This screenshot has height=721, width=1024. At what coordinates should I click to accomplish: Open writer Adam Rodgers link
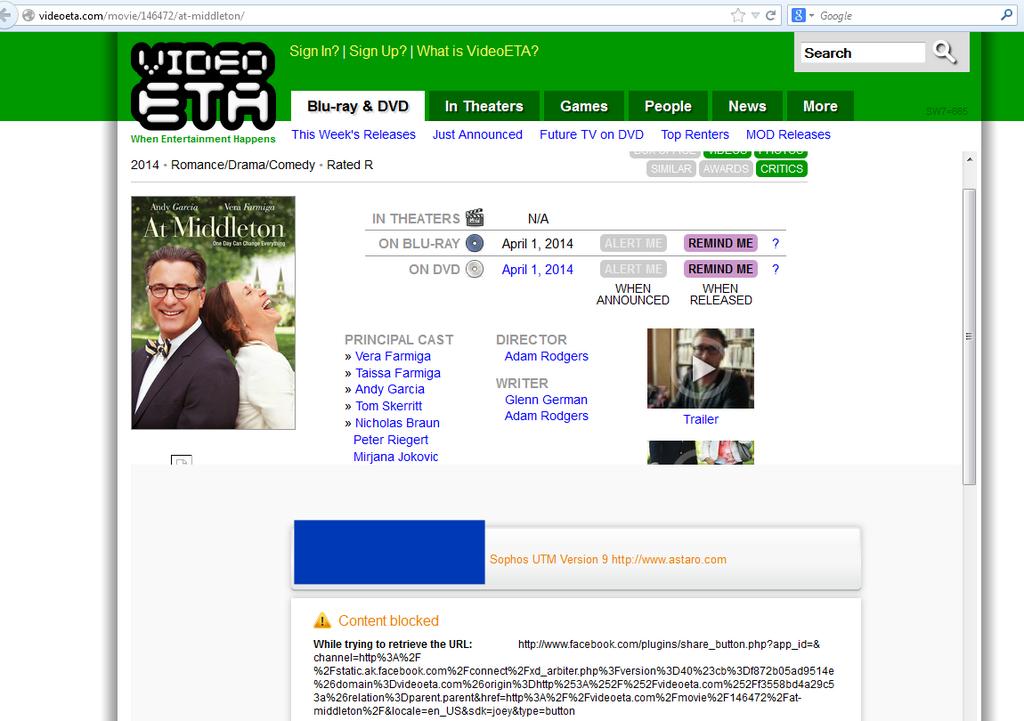click(x=547, y=416)
